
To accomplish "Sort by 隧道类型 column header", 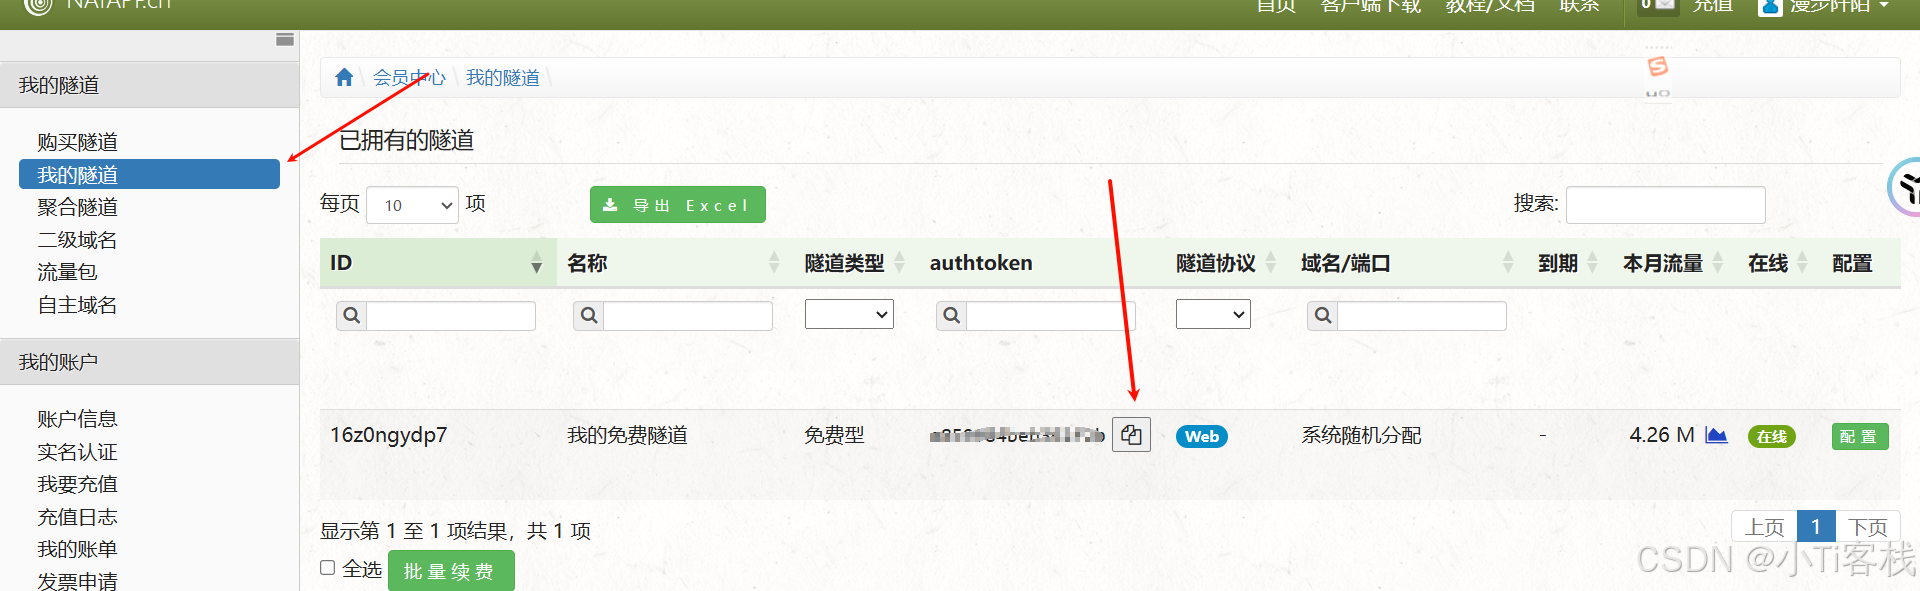I will [x=855, y=263].
